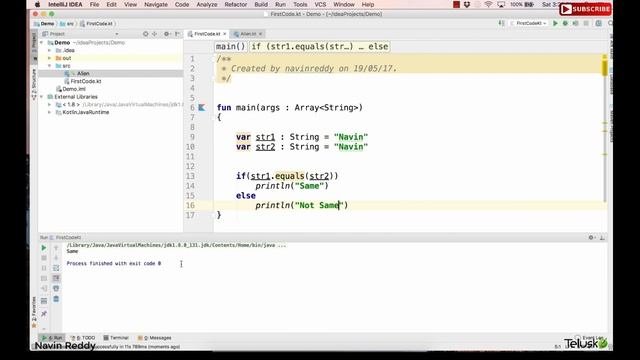Open the VCS menu

pyautogui.click(x=320, y=4)
